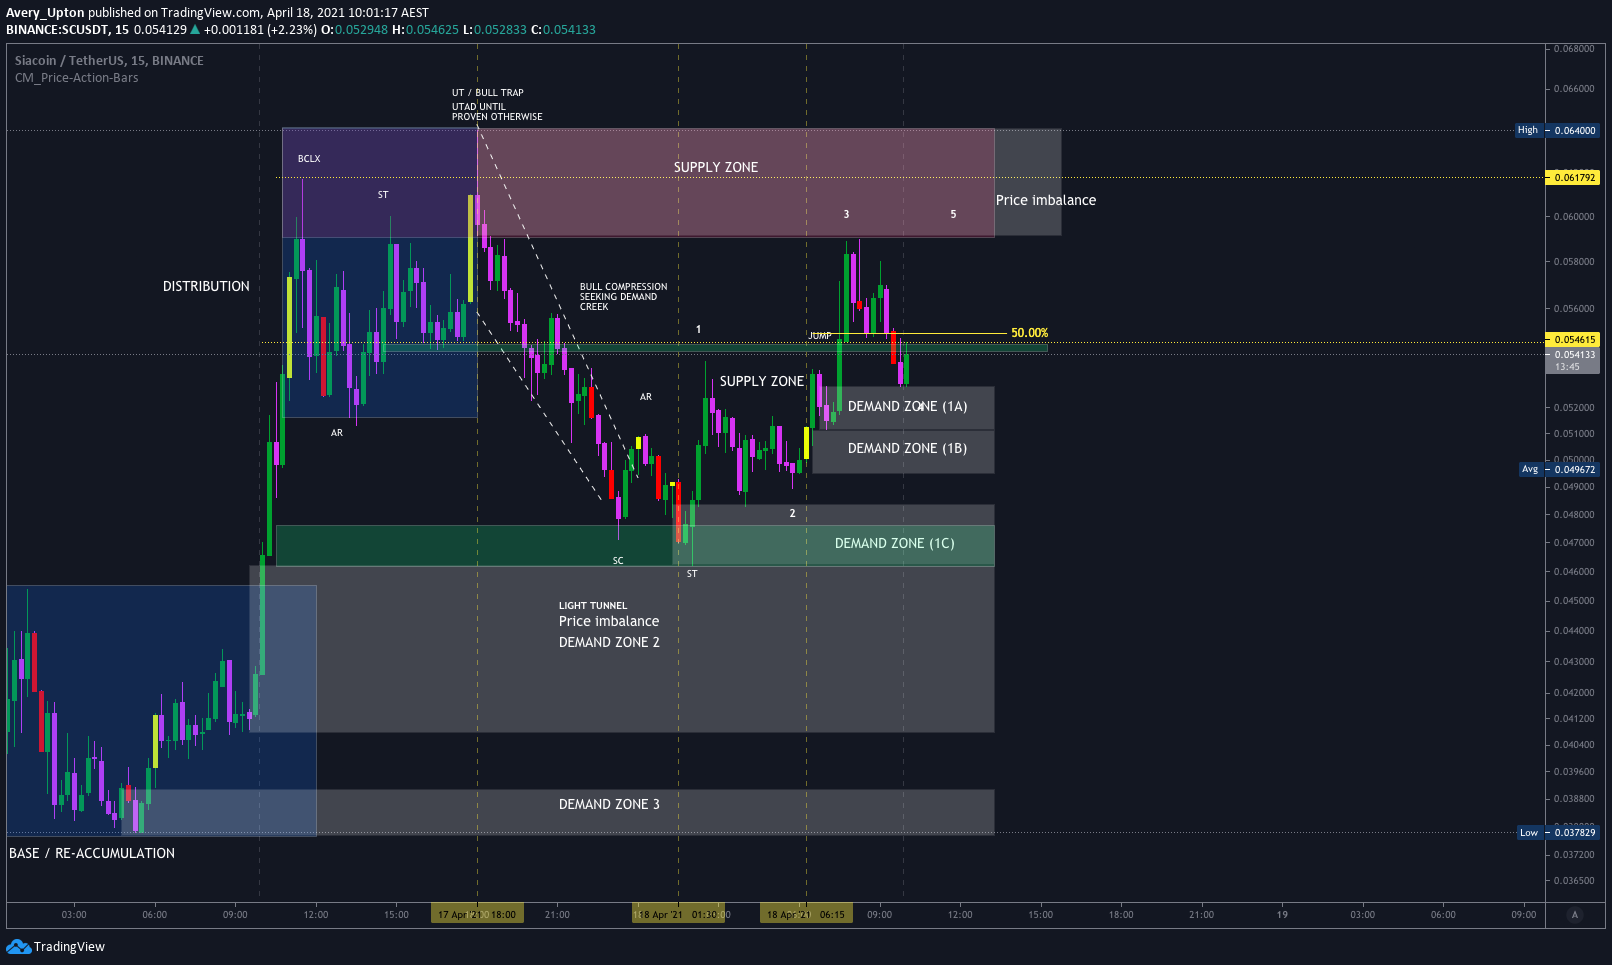Screen dimensions: 1612x965
Task: Click the DEMAND ZONE 2 label
Action: pyautogui.click(x=609, y=642)
